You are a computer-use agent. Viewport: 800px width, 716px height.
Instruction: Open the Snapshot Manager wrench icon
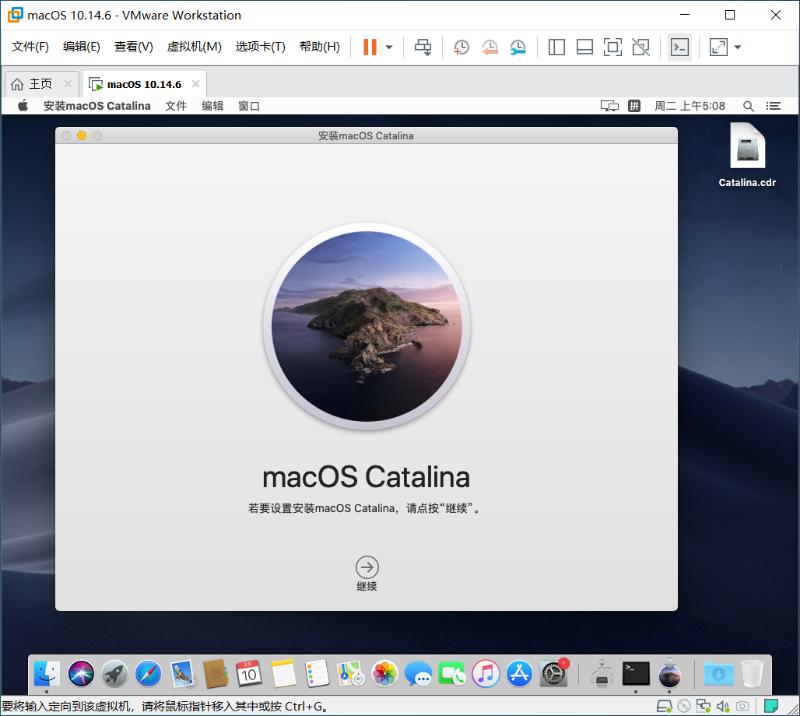point(520,47)
